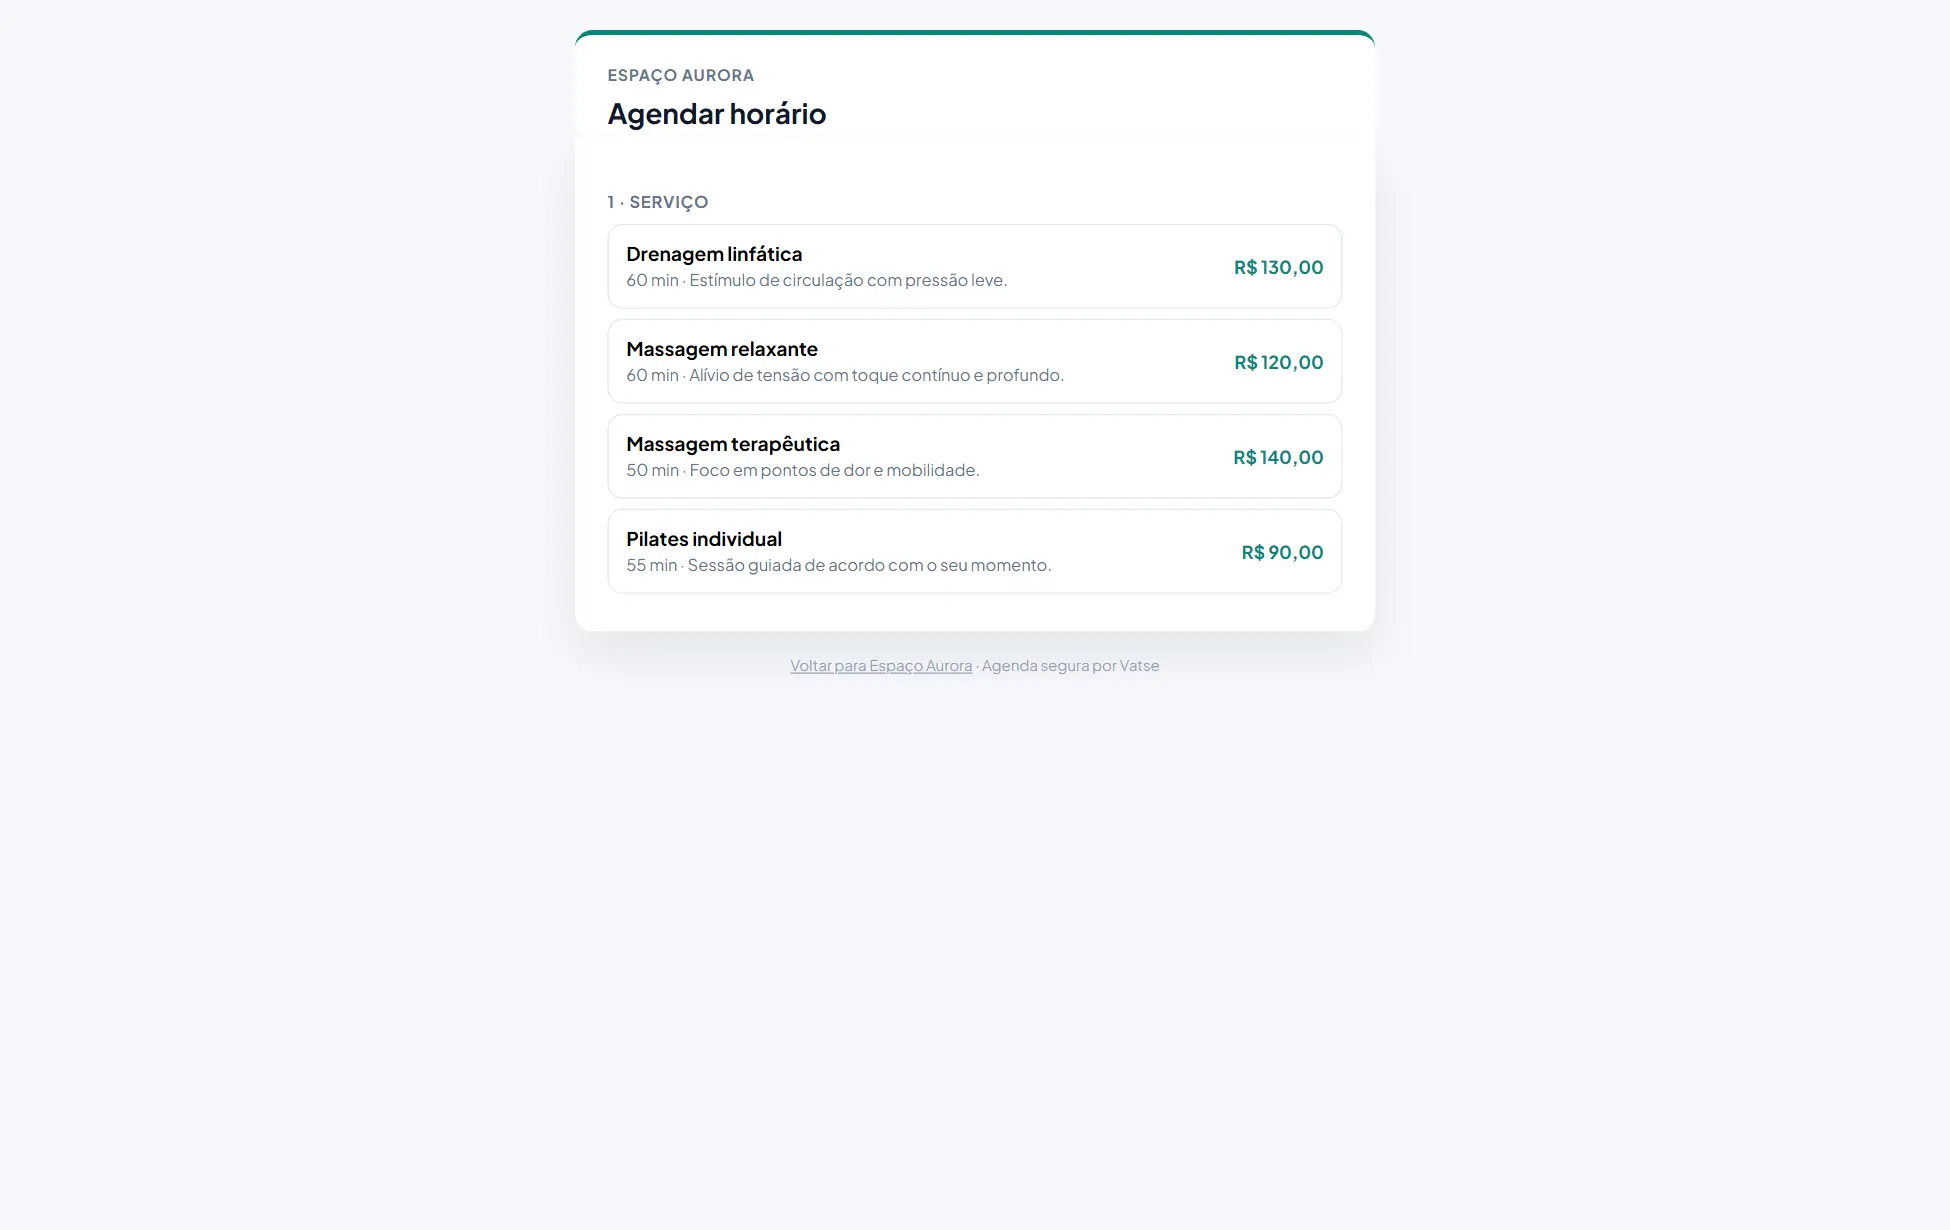The image size is (1950, 1230).
Task: Select Pilates individual session
Action: pyautogui.click(x=974, y=551)
